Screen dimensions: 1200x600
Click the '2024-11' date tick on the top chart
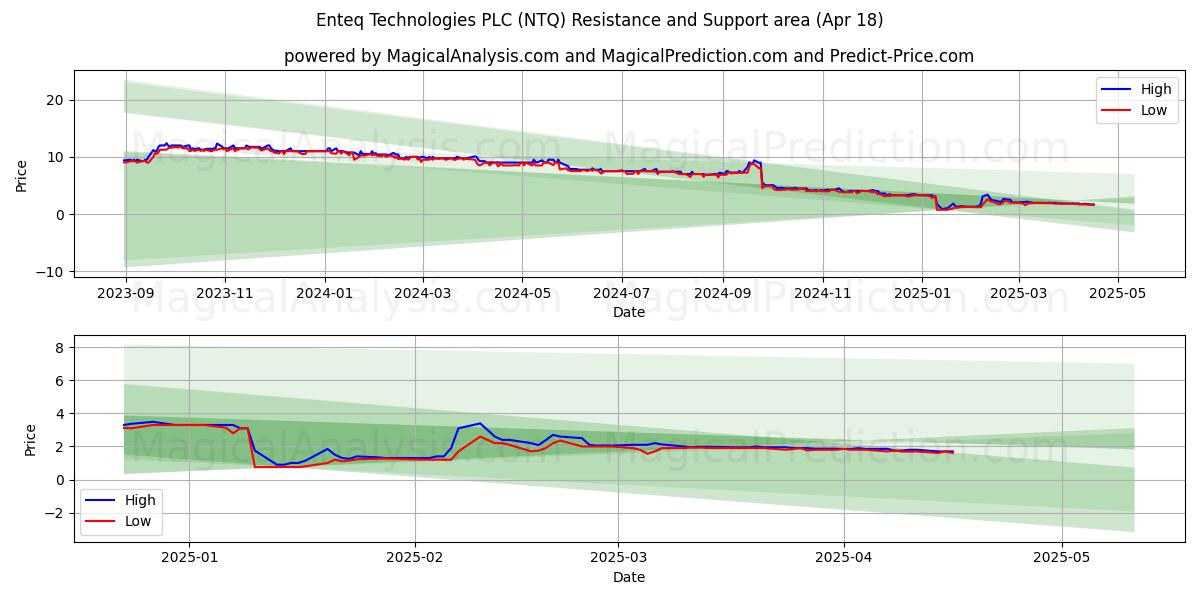[x=822, y=295]
